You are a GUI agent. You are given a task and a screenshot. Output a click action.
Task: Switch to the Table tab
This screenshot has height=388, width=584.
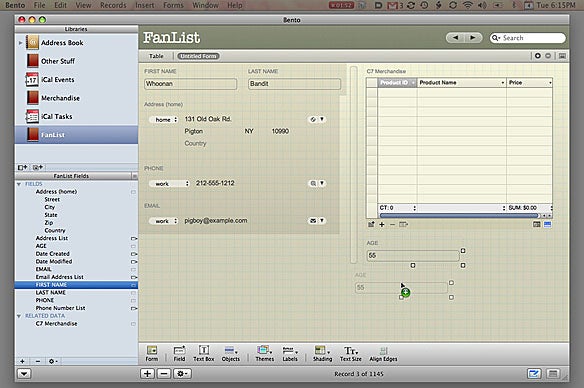pos(156,56)
